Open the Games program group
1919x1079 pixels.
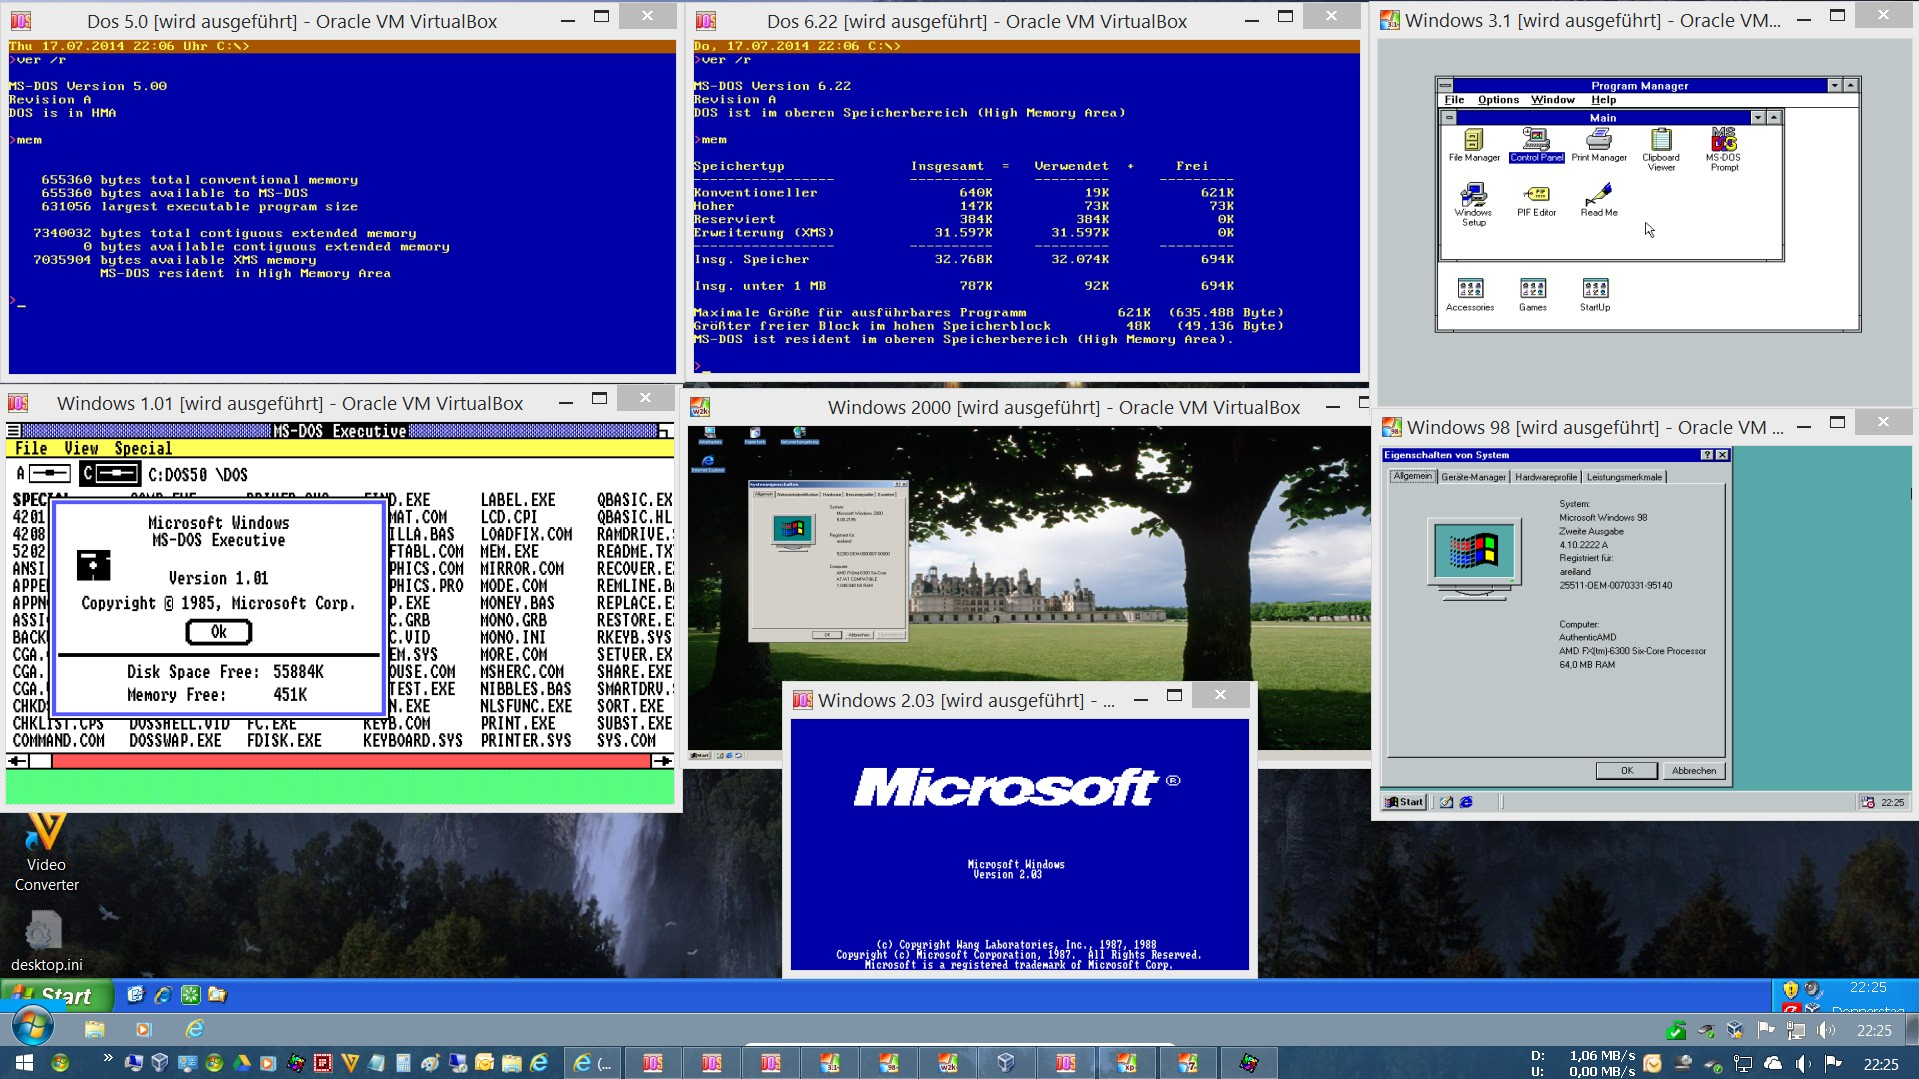1533,295
